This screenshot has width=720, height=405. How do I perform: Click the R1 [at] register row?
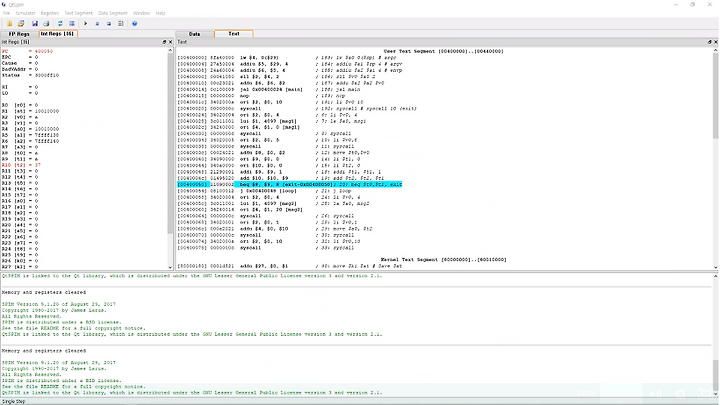click(30, 111)
